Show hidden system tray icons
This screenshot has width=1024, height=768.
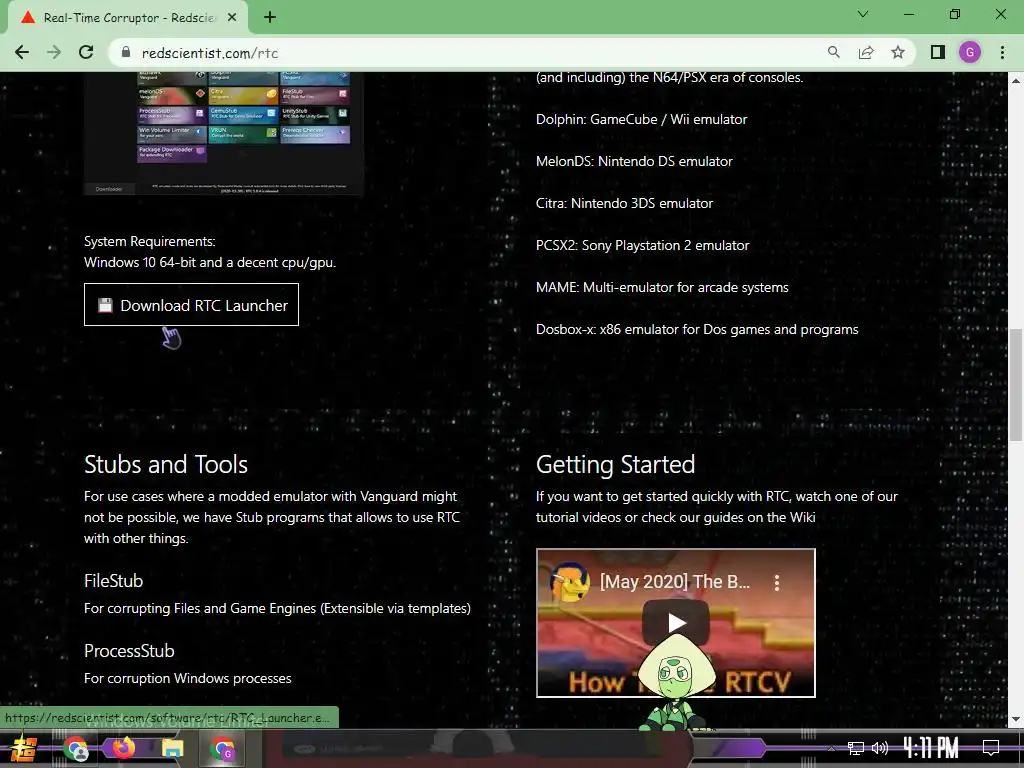coord(831,748)
